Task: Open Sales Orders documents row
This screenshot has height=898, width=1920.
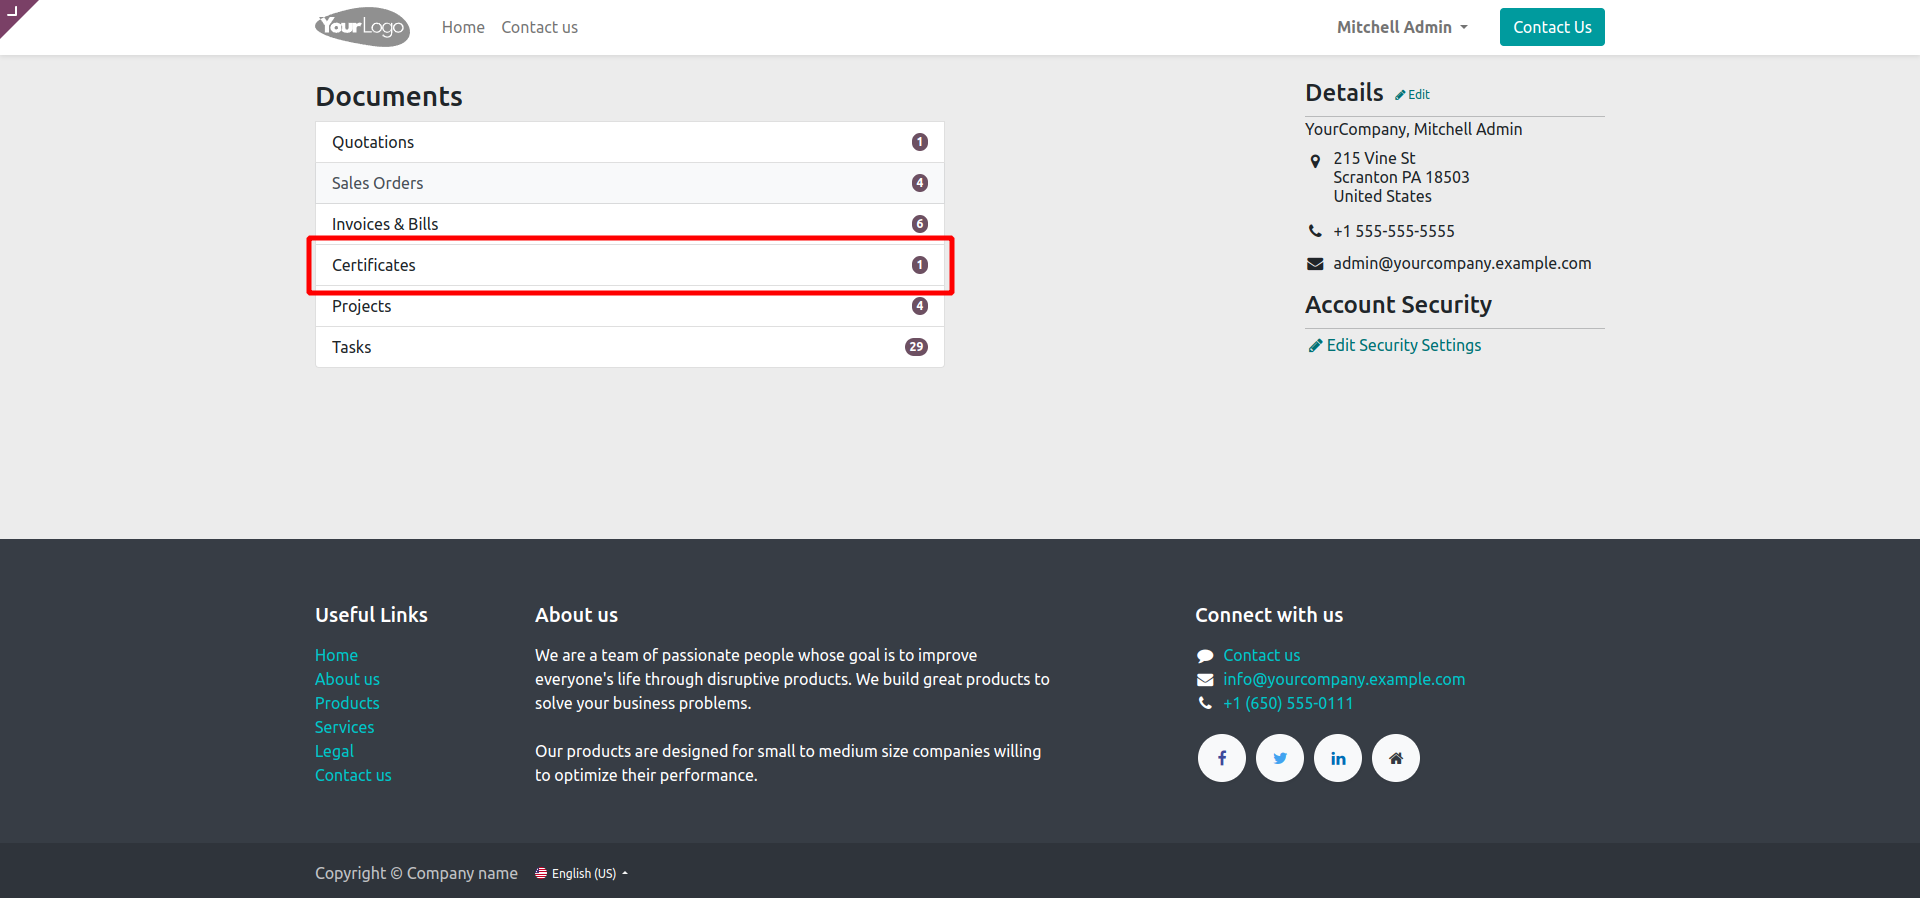Action: [x=629, y=183]
